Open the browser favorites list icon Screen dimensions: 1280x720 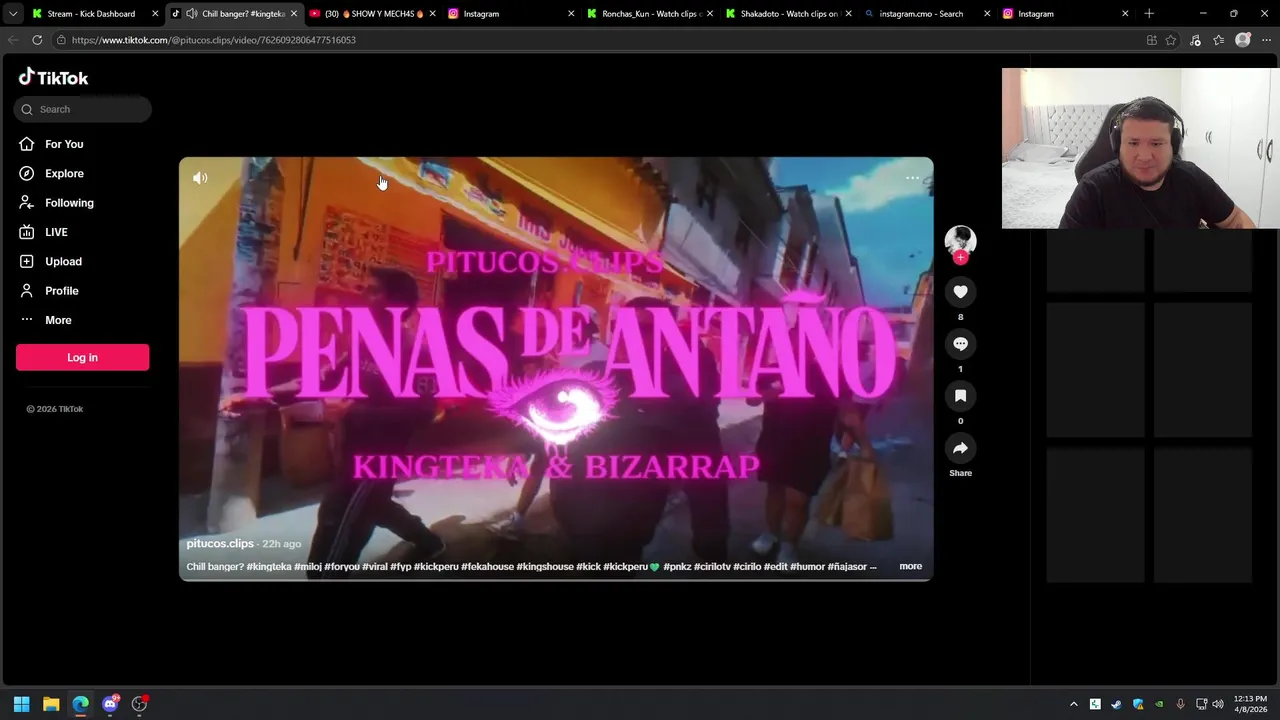click(x=1218, y=40)
